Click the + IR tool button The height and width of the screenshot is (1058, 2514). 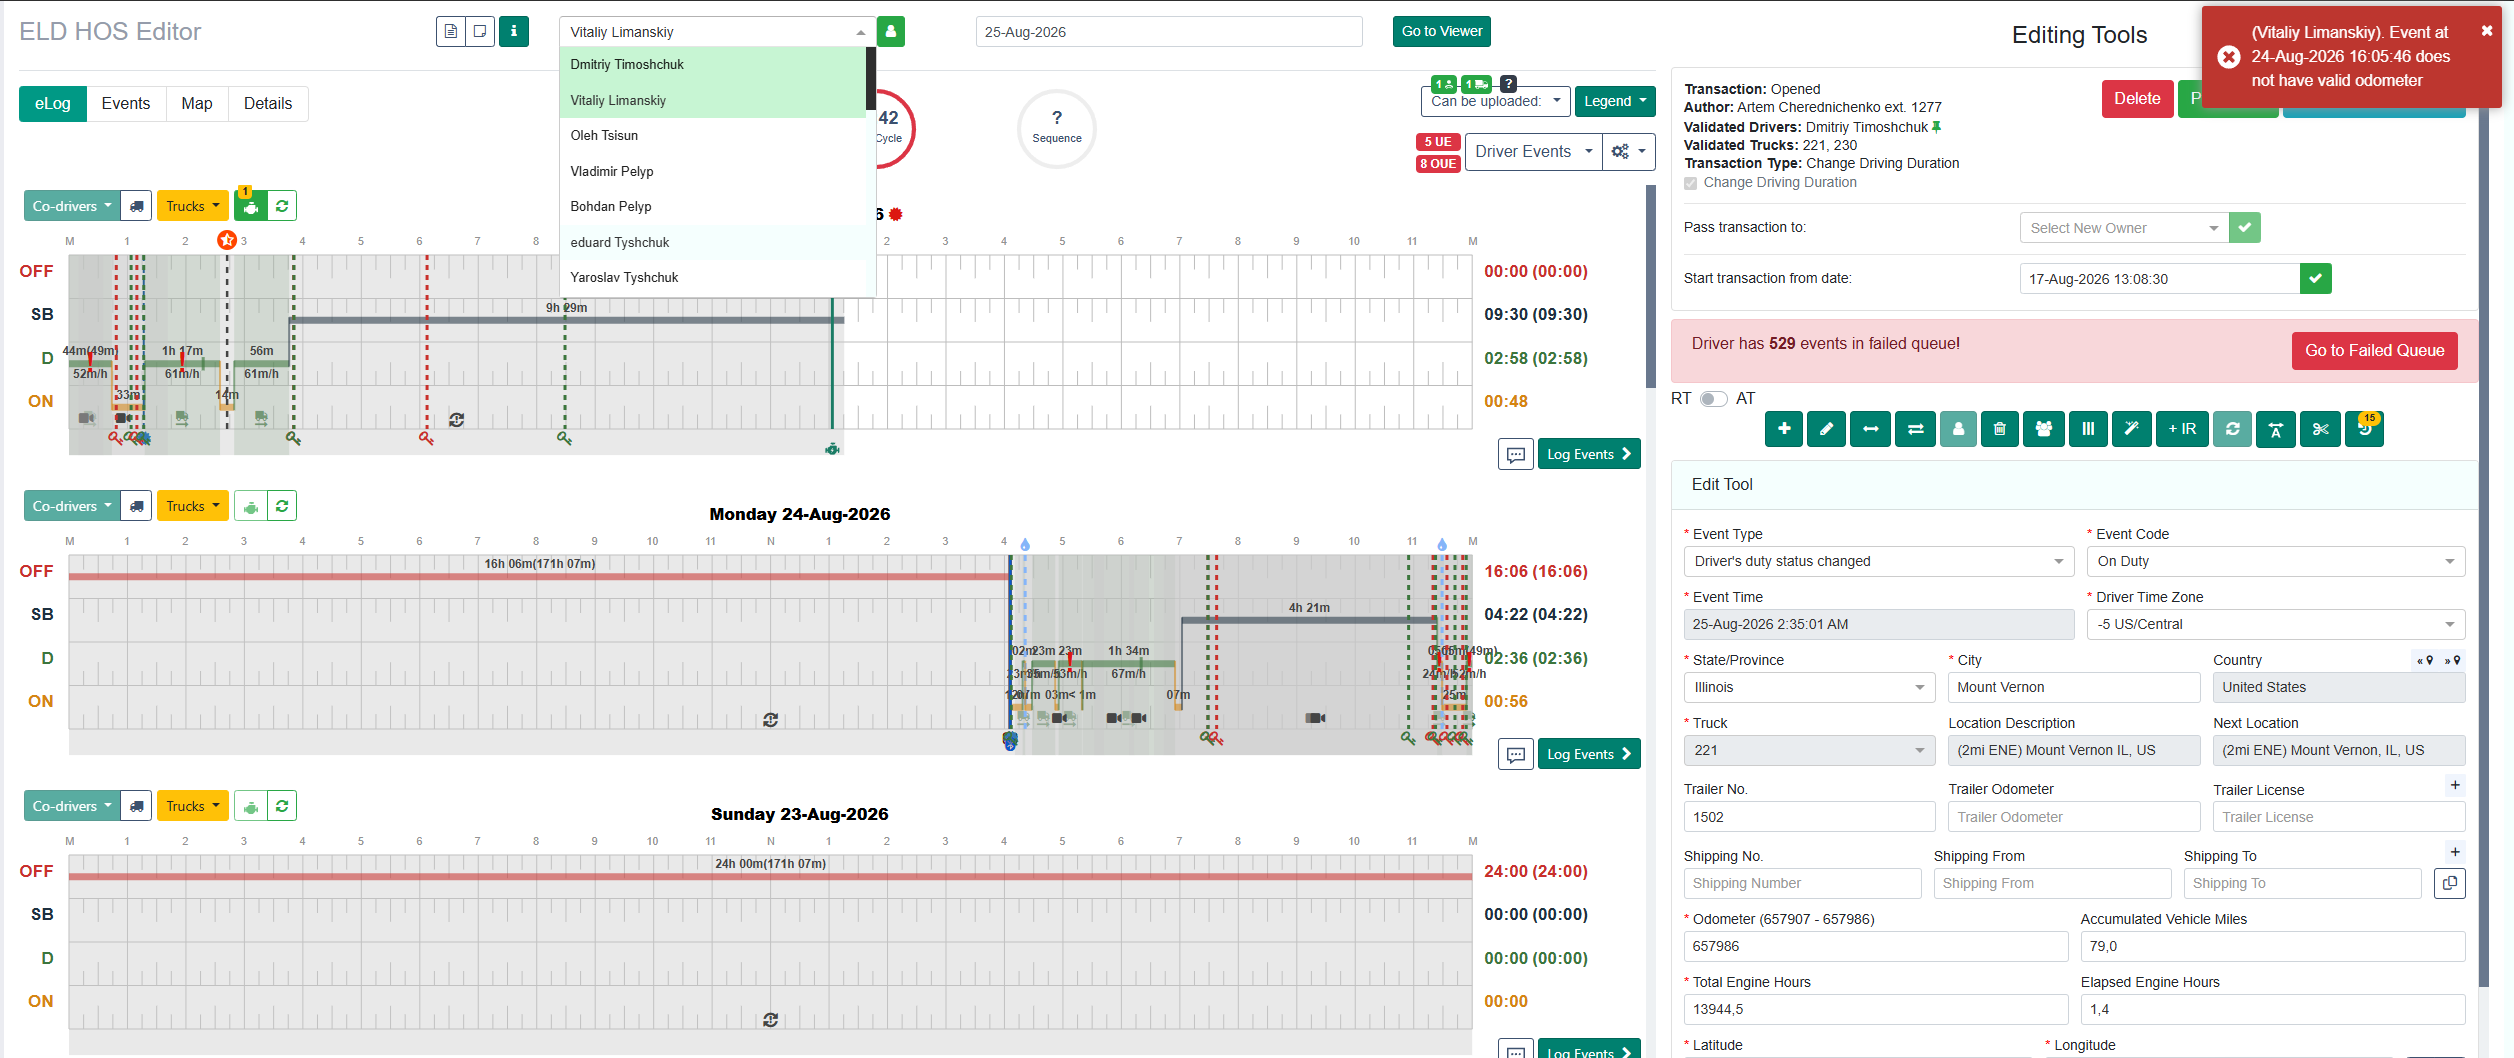click(2182, 429)
